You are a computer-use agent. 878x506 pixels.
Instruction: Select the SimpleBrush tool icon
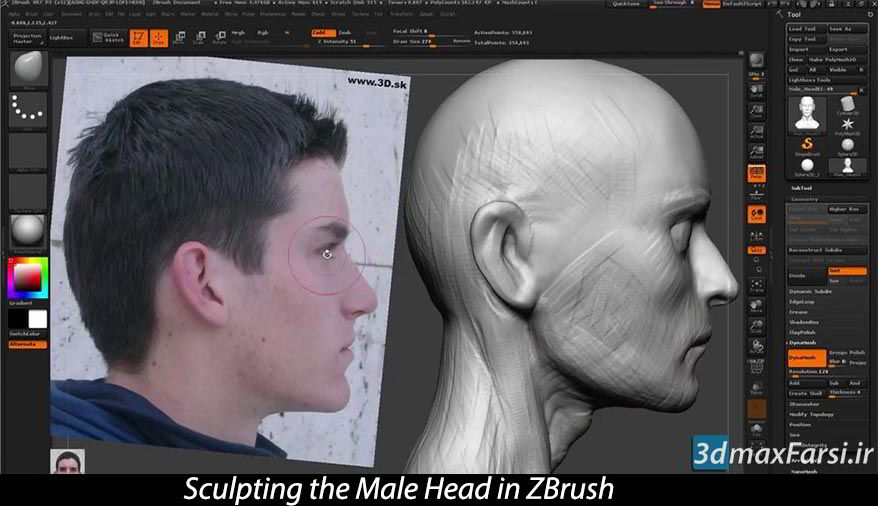pos(807,146)
